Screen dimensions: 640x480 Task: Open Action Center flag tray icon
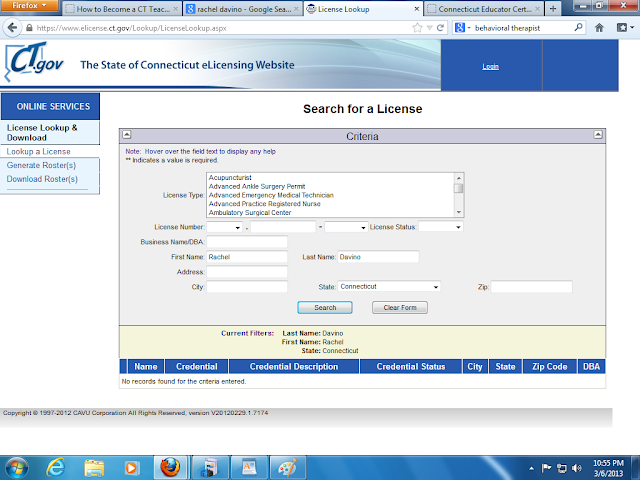click(x=546, y=468)
